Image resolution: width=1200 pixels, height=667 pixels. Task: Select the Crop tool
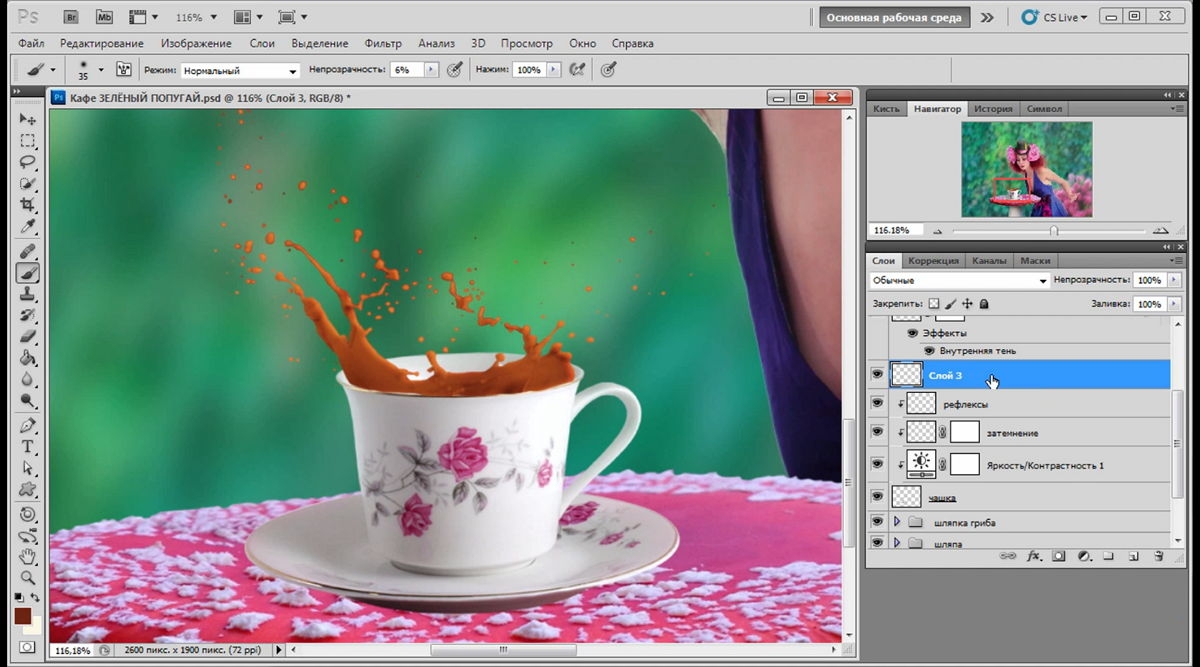click(28, 205)
